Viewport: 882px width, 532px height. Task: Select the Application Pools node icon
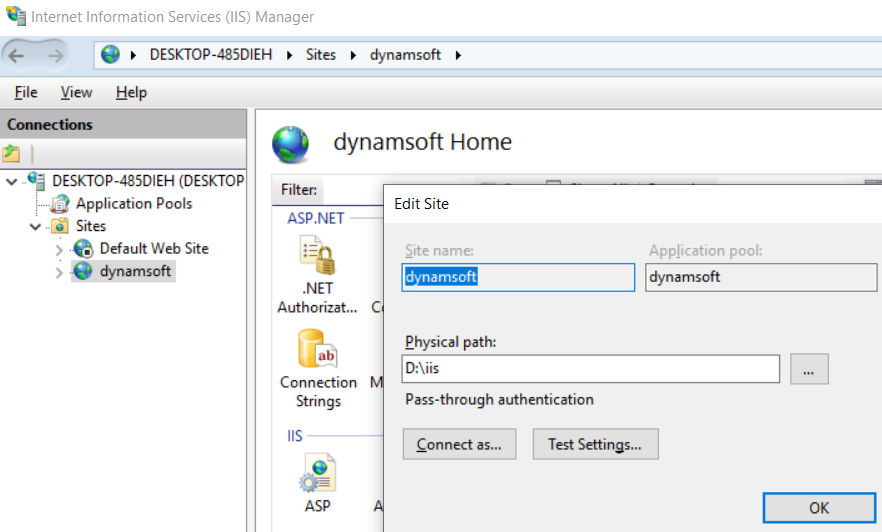tap(61, 203)
